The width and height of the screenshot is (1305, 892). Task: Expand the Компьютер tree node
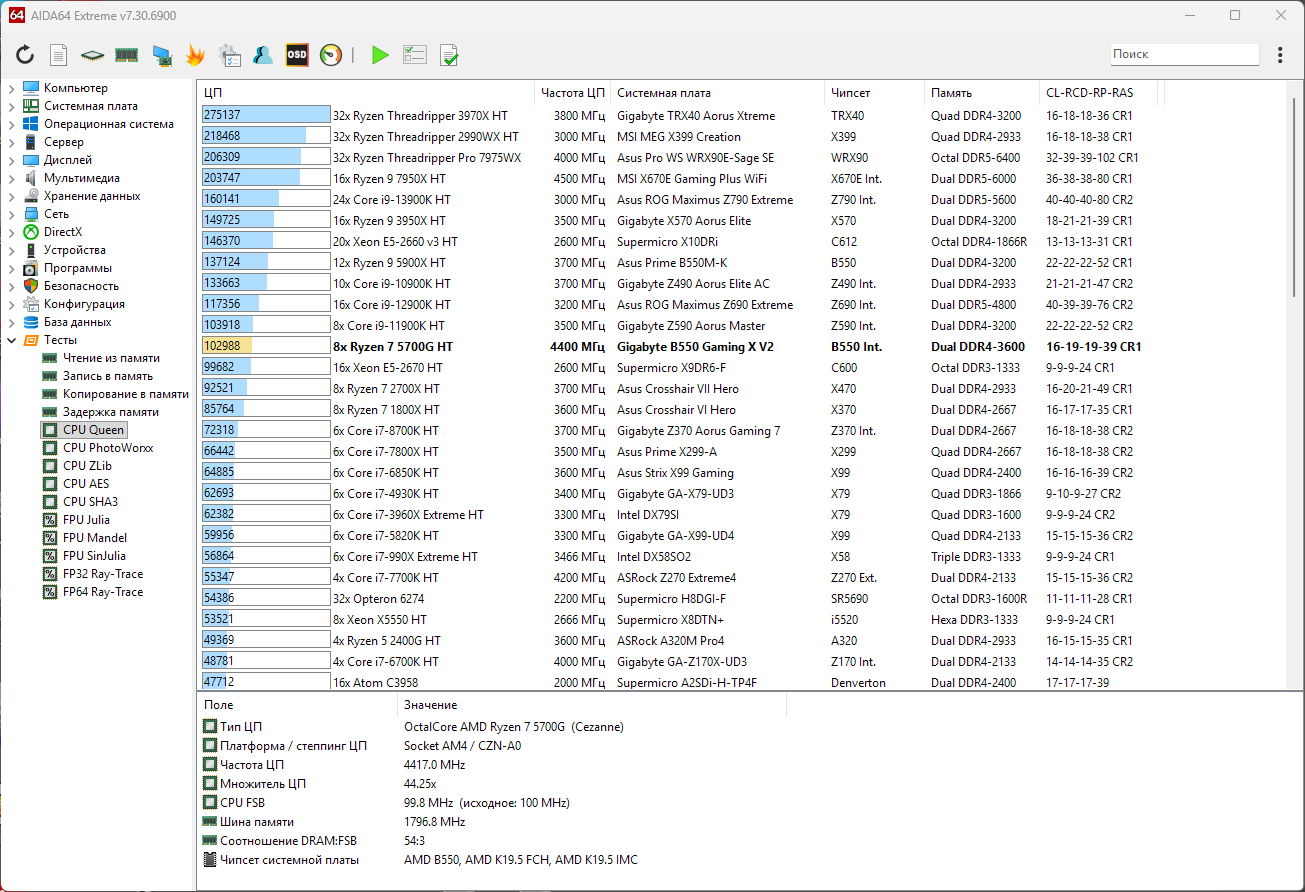pos(11,88)
